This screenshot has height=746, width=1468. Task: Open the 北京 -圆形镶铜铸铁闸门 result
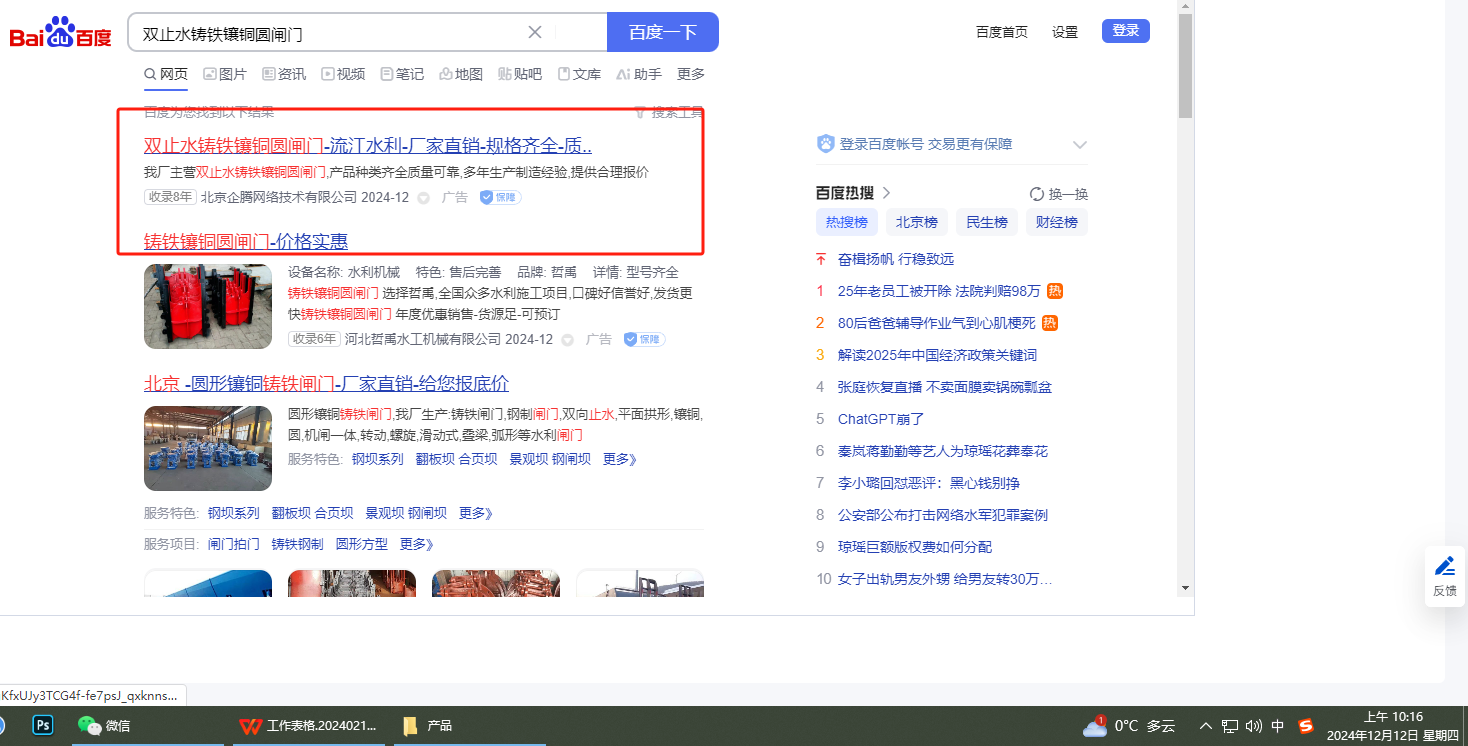pyautogui.click(x=327, y=384)
